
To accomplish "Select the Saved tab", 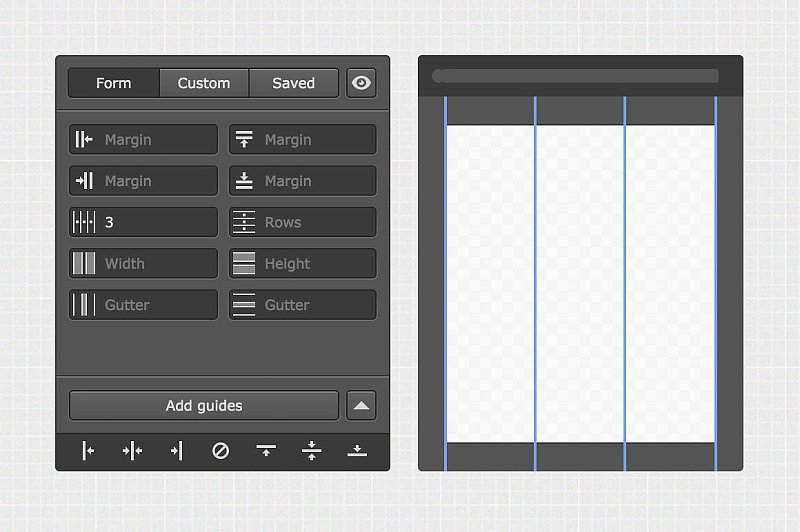I will click(x=293, y=83).
